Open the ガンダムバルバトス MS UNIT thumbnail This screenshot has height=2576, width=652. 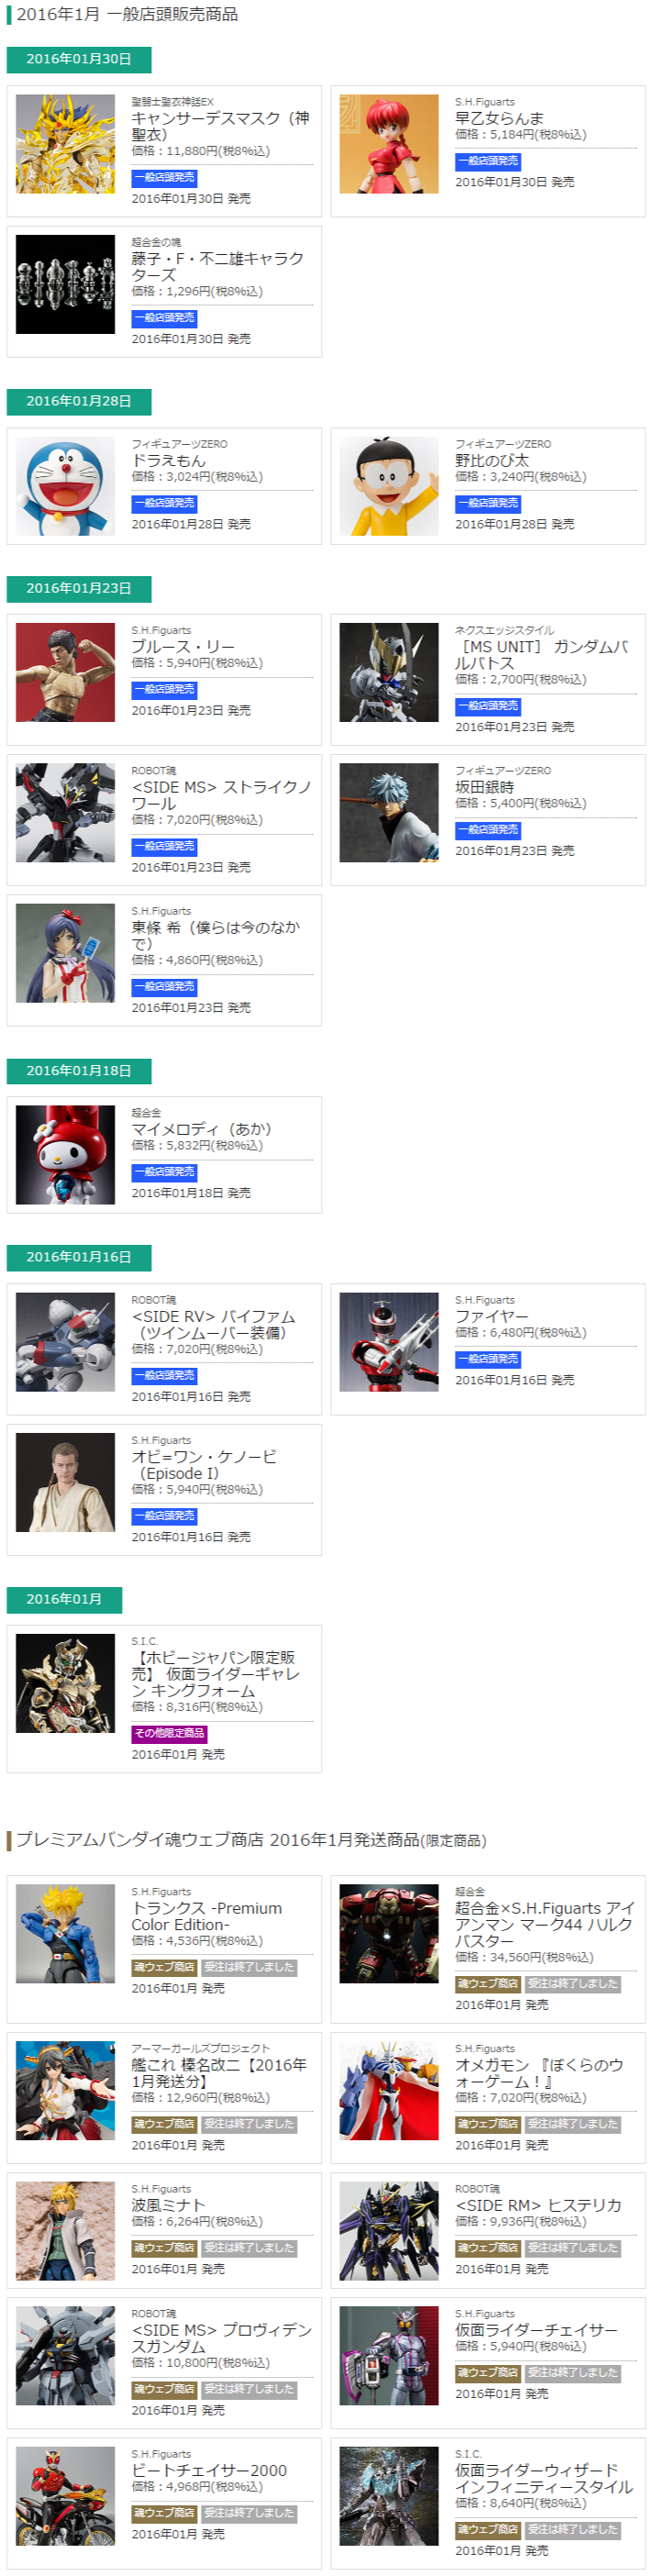(x=389, y=673)
